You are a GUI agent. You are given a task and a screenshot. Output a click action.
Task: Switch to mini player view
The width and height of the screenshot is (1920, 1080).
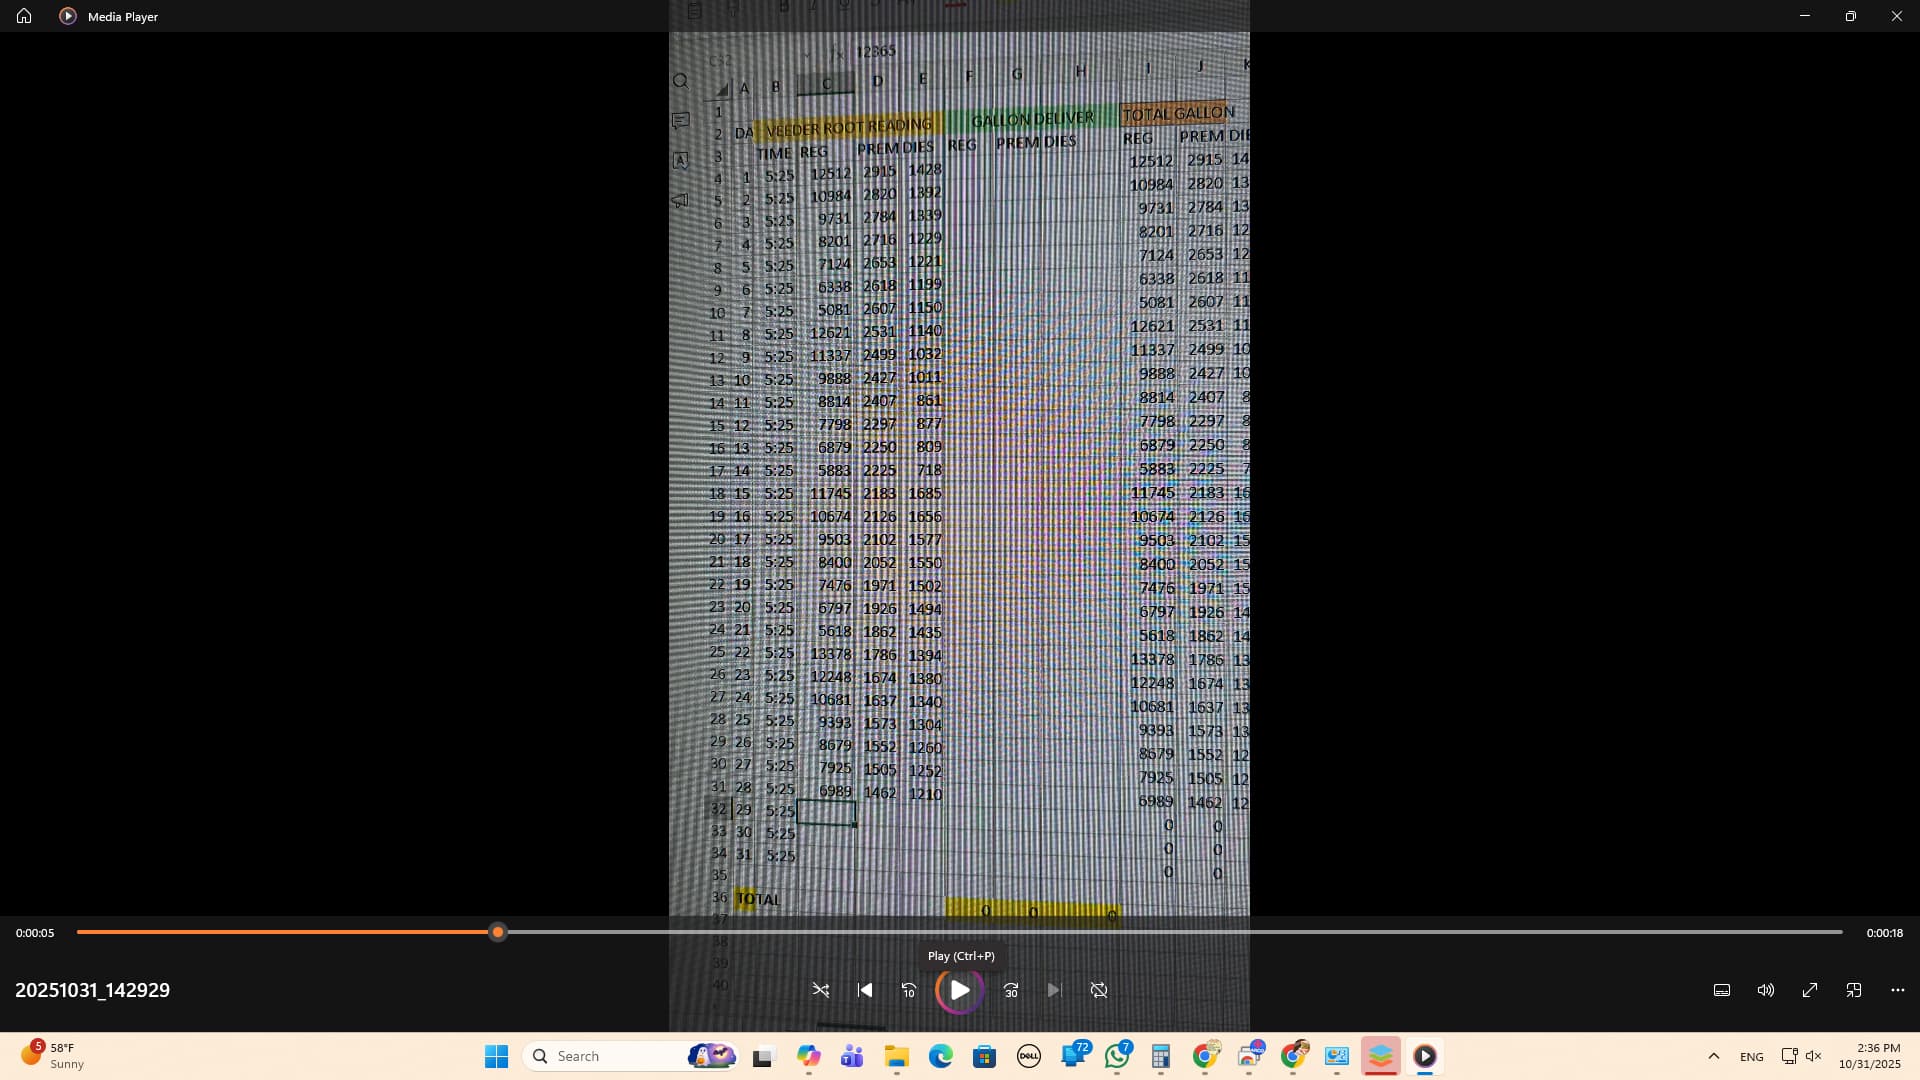(x=1854, y=990)
